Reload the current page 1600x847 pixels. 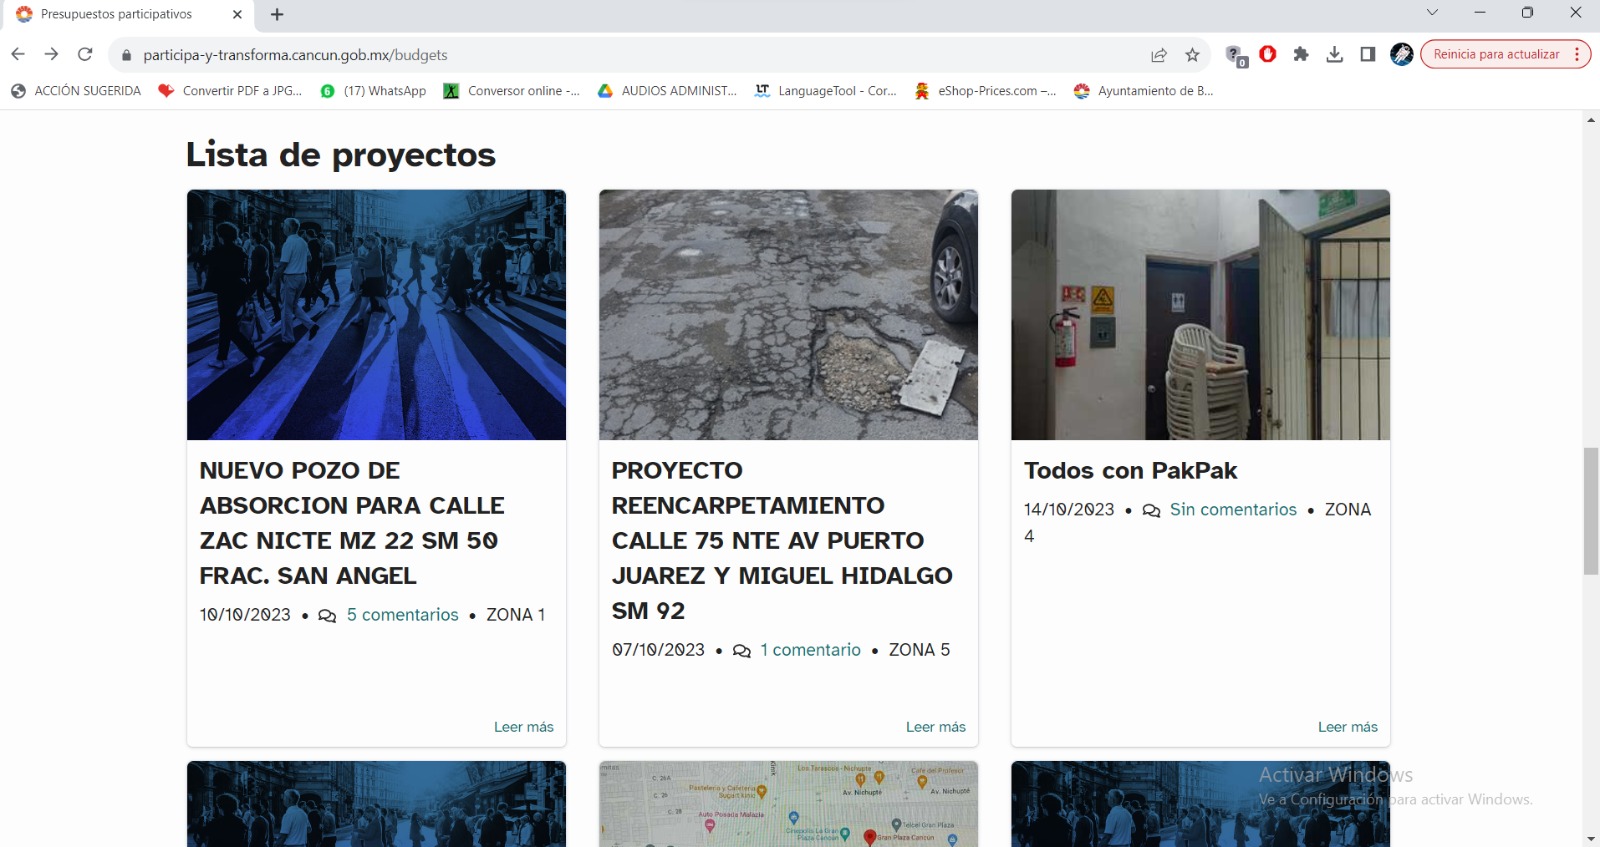[x=85, y=54]
